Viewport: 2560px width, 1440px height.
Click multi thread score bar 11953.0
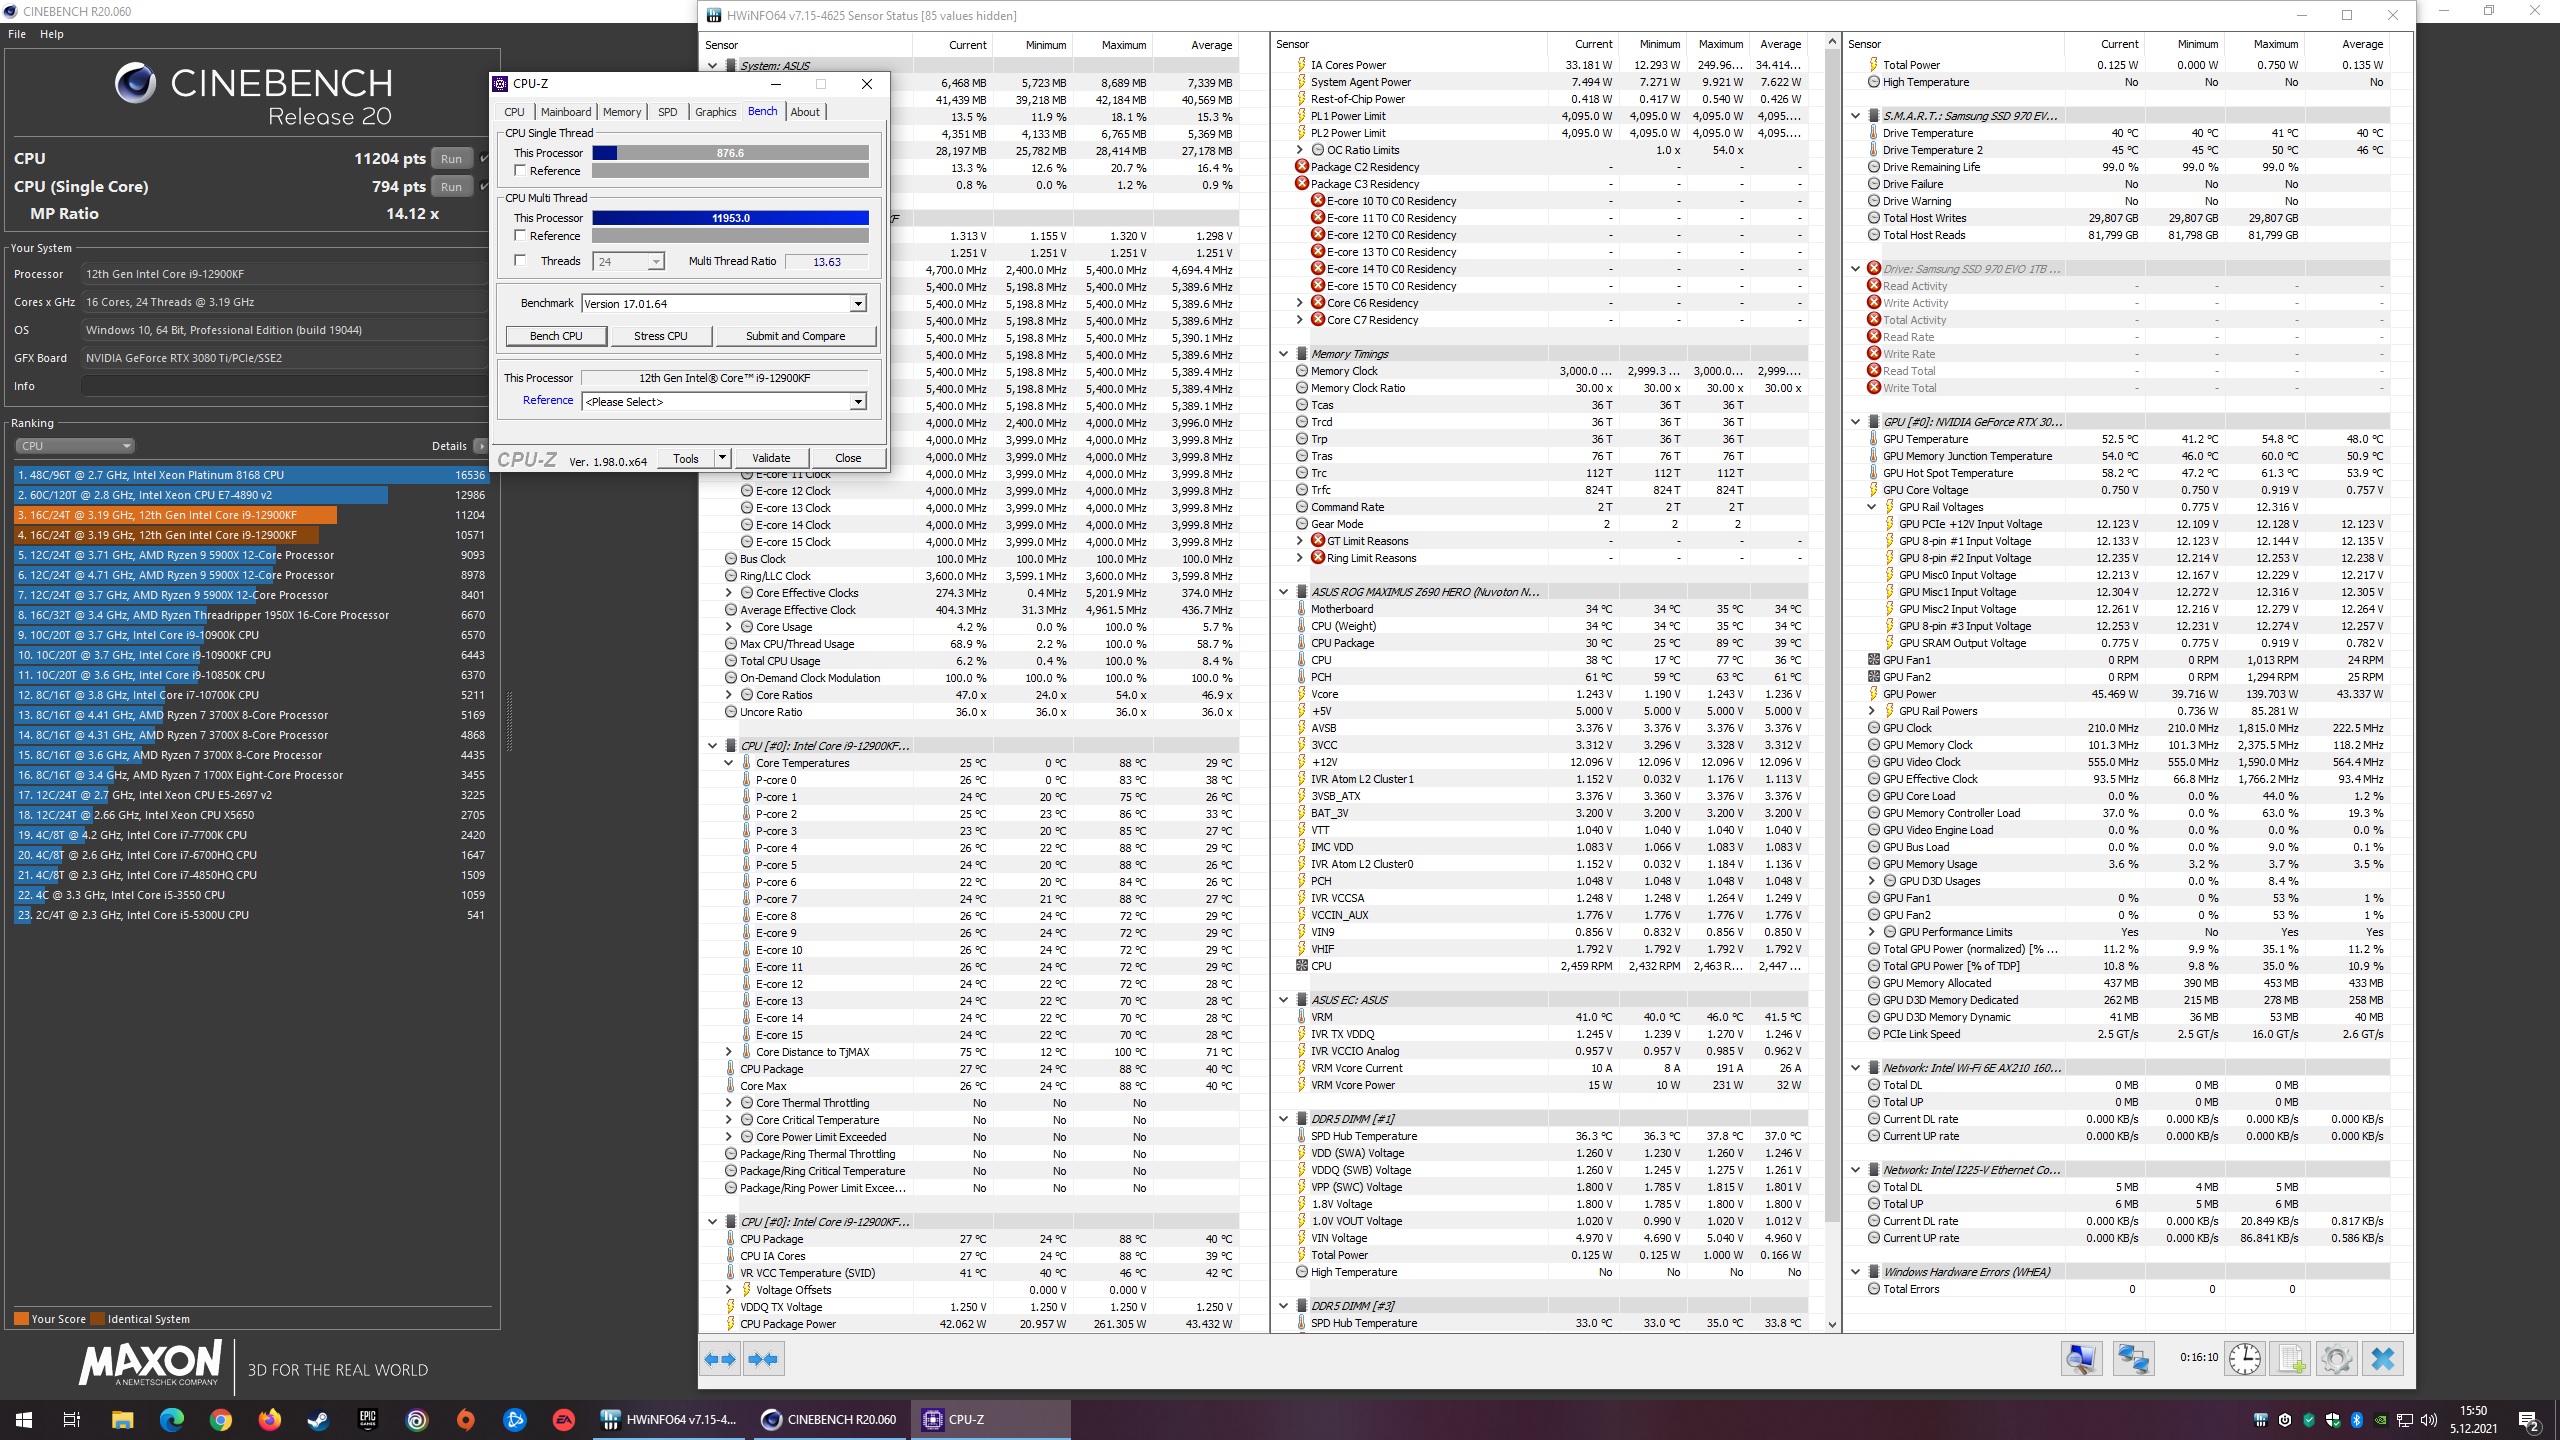click(730, 218)
